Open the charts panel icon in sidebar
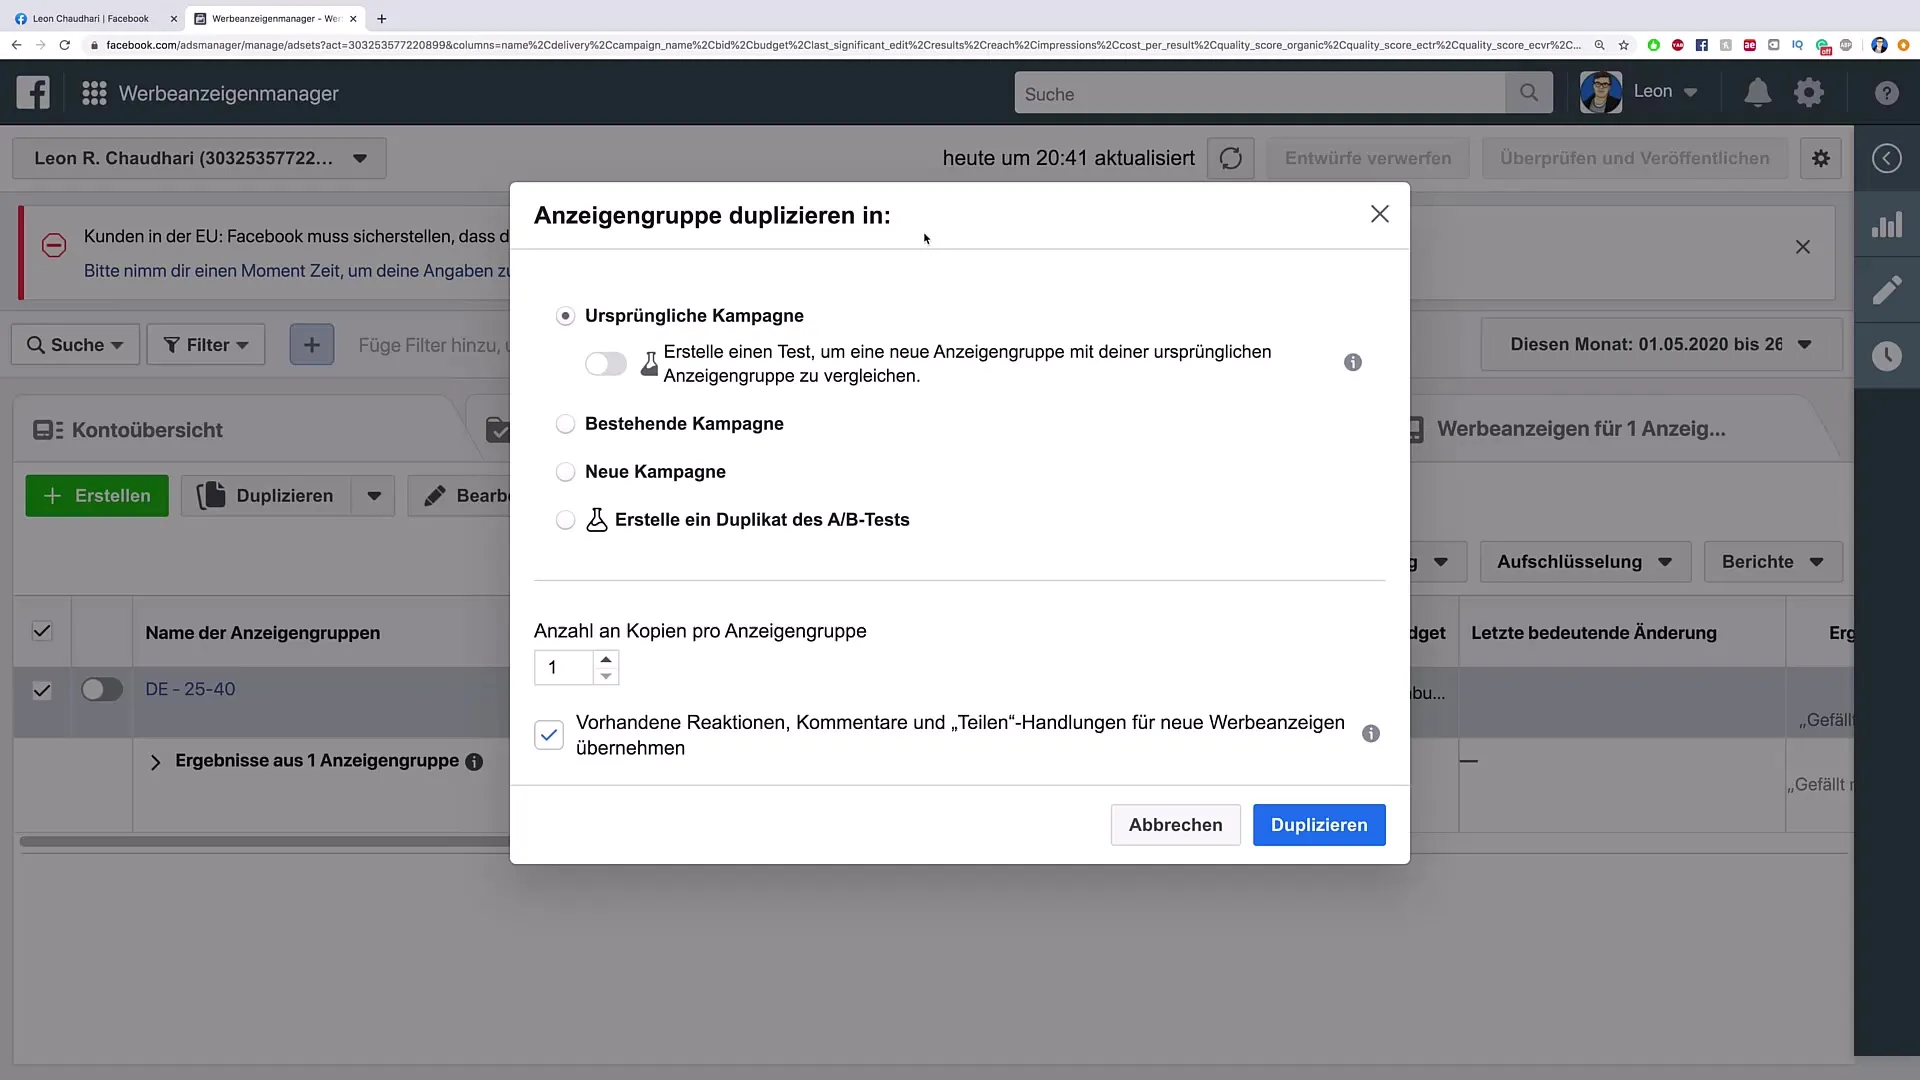Screen dimensions: 1920x1080 1886,225
